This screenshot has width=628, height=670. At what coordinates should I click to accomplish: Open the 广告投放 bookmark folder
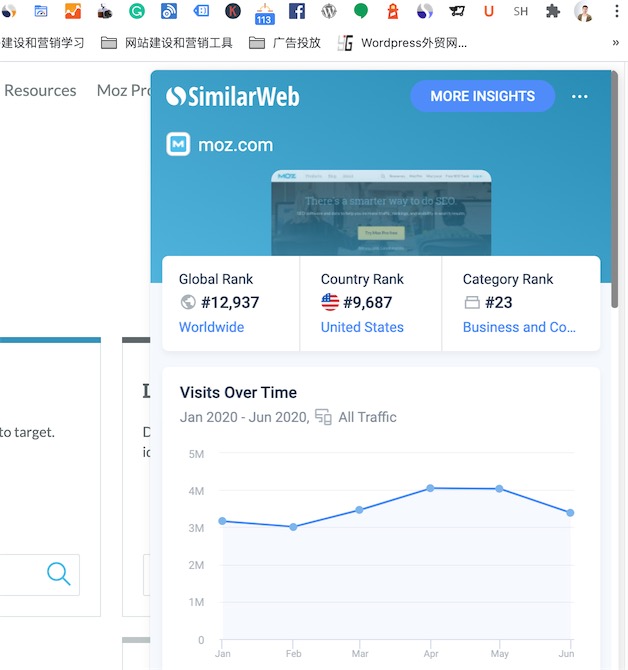pos(285,43)
